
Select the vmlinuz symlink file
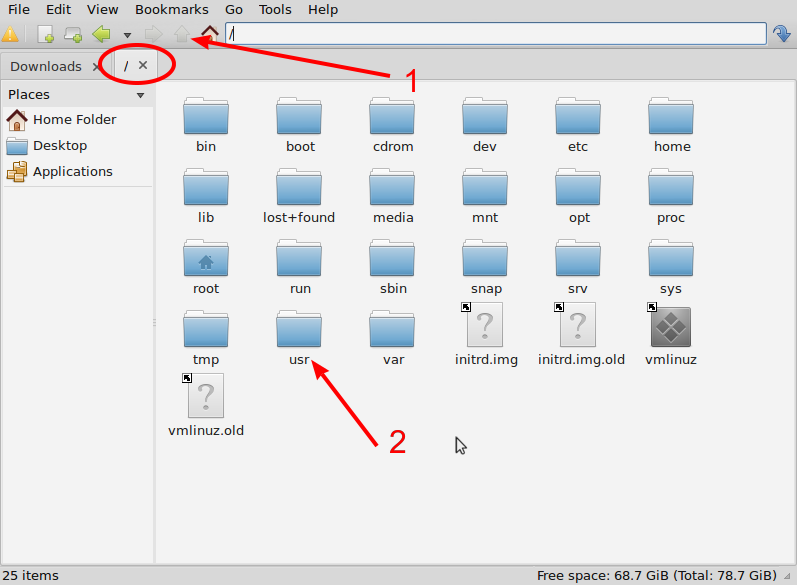(669, 325)
